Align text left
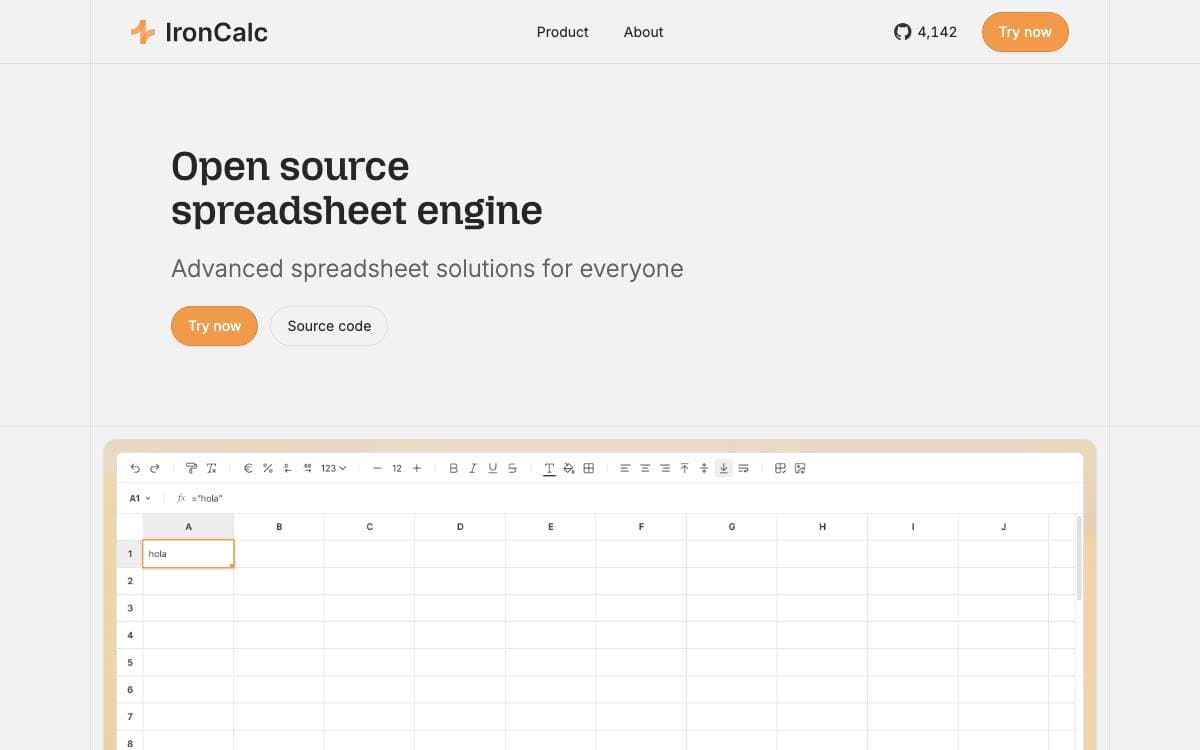Screen dimensions: 1200x750 click(x=625, y=468)
